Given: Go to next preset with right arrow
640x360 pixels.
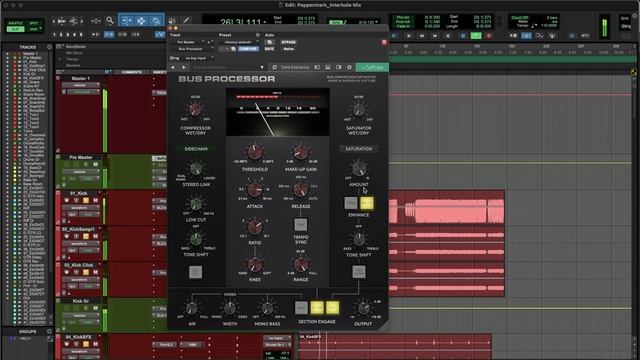Looking at the screenshot, I should pos(183,67).
